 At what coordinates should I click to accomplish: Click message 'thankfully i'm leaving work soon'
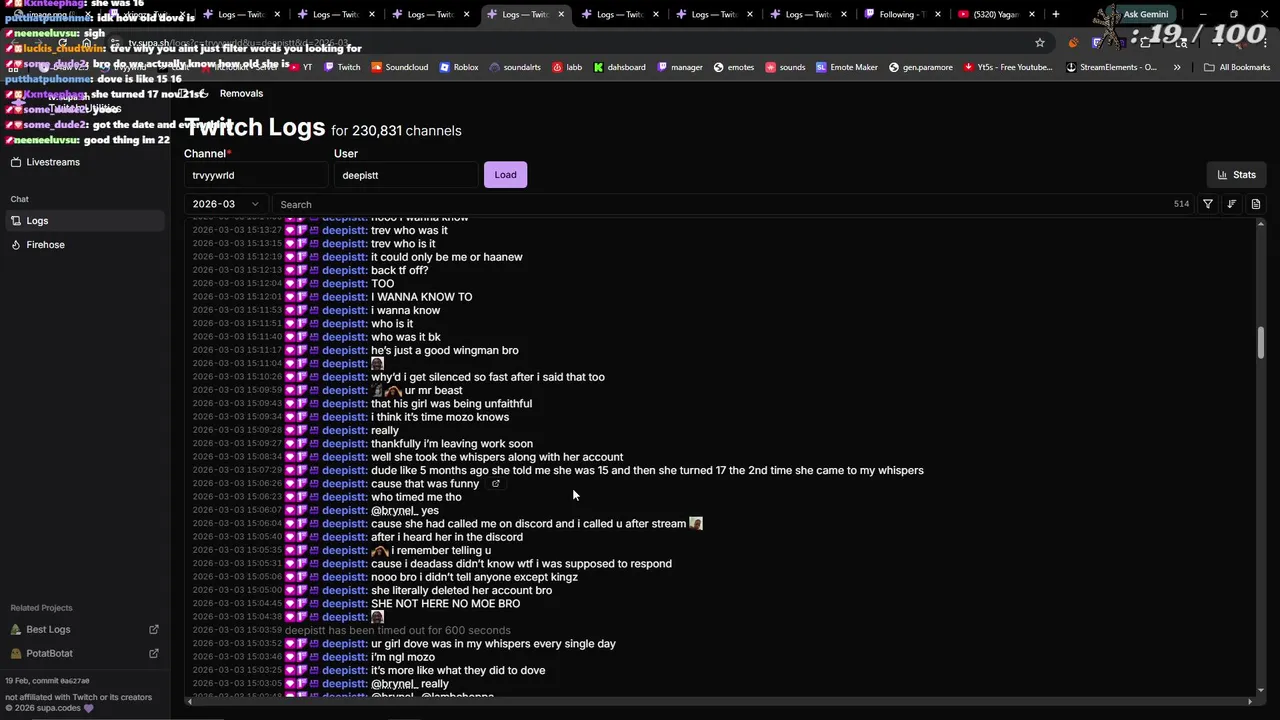click(x=451, y=444)
